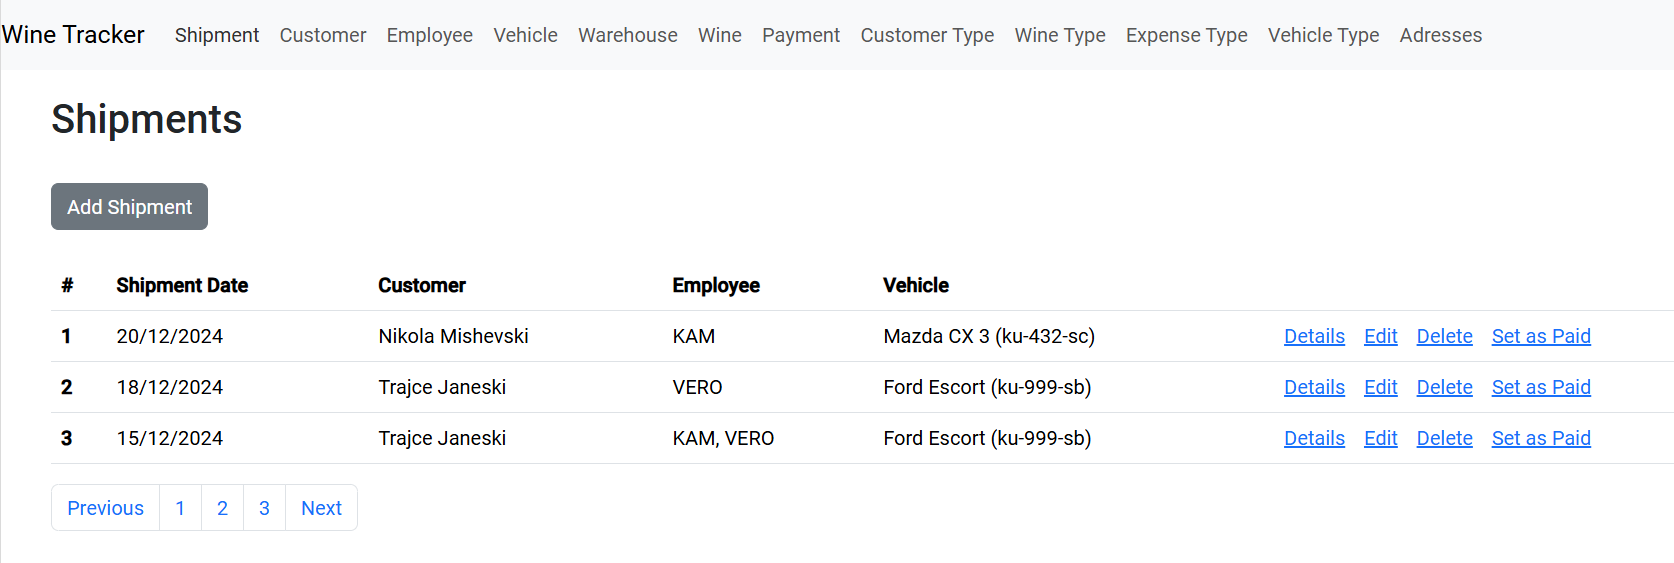
Task: Set the 15/12/2024 shipment as paid
Action: [x=1540, y=439]
